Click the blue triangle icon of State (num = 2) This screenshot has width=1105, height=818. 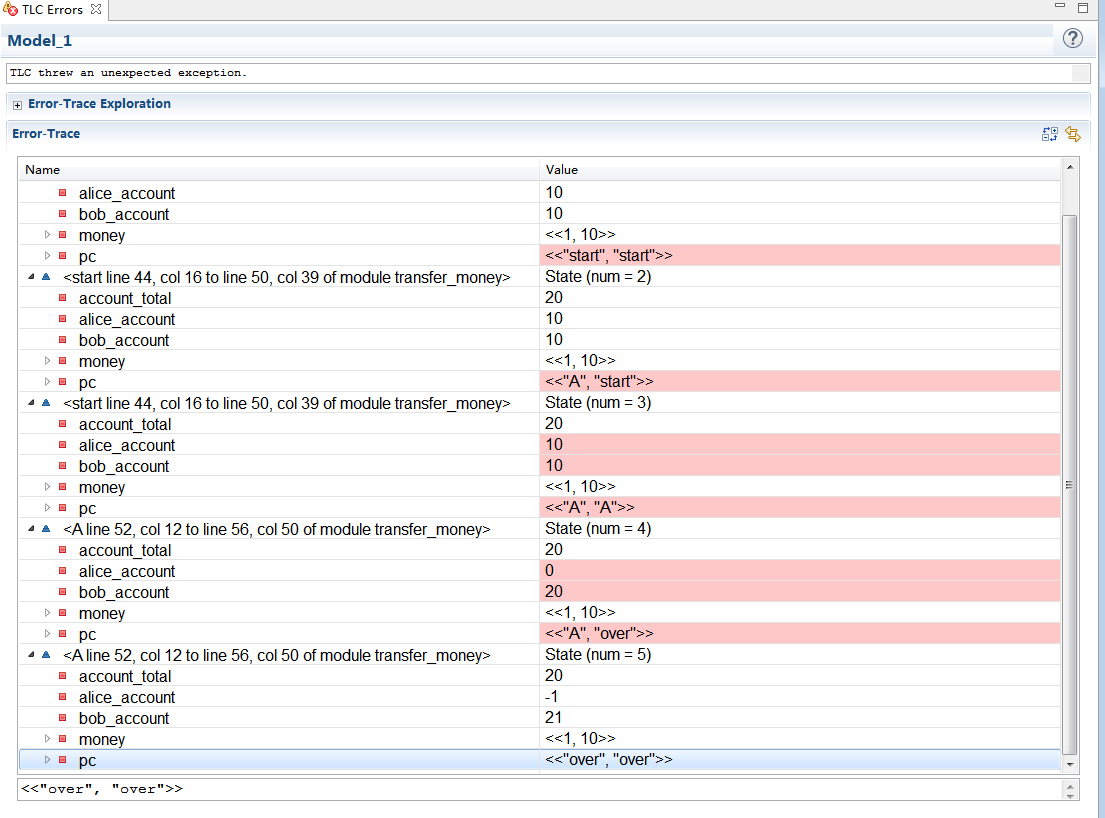(46, 277)
